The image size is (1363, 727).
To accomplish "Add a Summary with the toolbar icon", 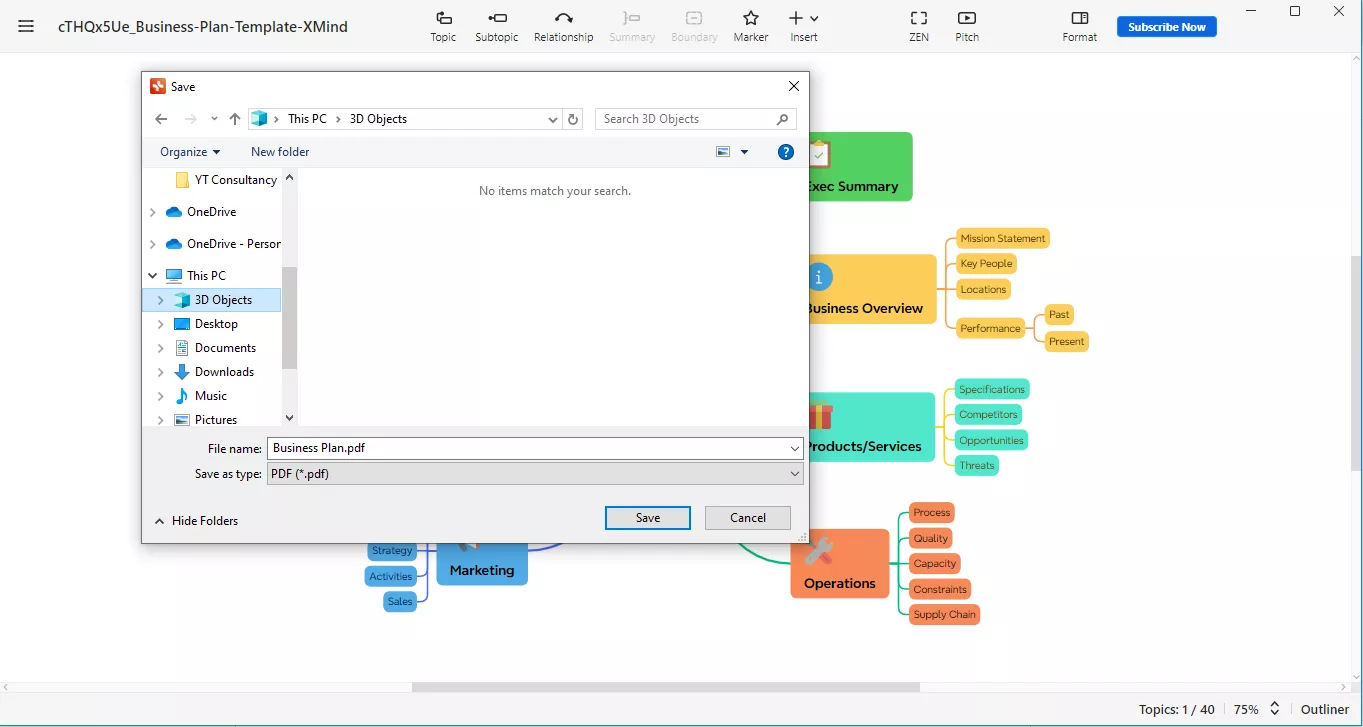I will click(632, 26).
